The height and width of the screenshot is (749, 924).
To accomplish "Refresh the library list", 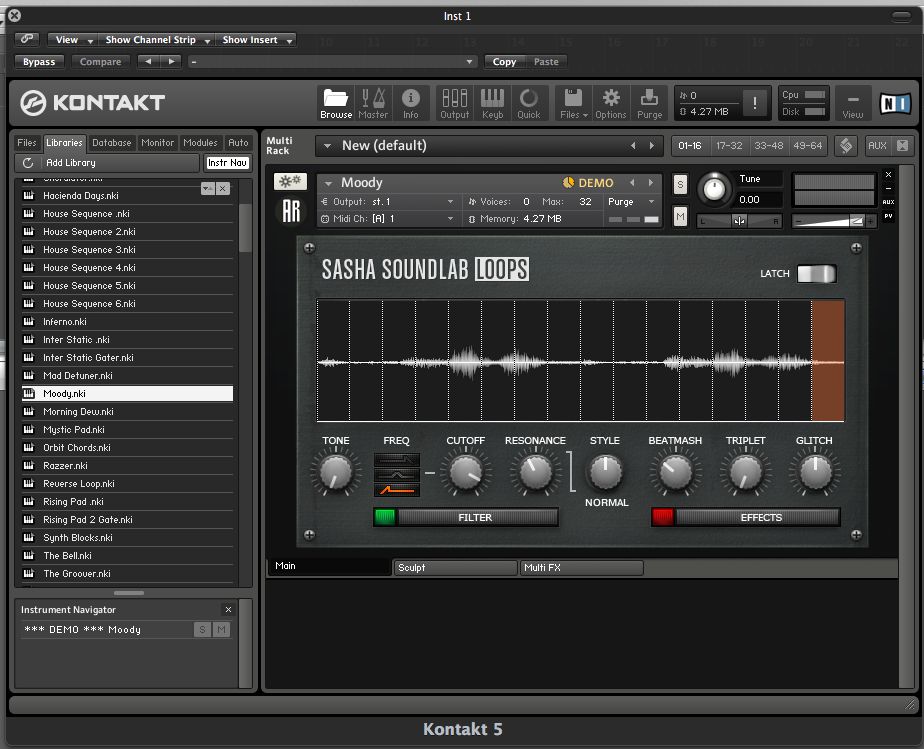I will tap(28, 163).
